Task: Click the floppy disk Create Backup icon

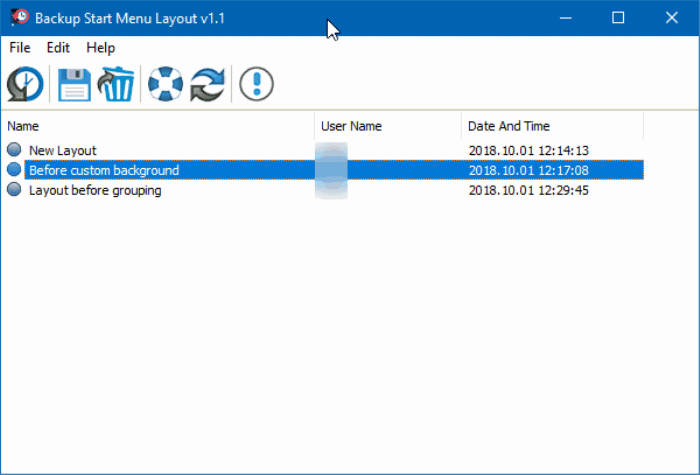Action: click(74, 84)
